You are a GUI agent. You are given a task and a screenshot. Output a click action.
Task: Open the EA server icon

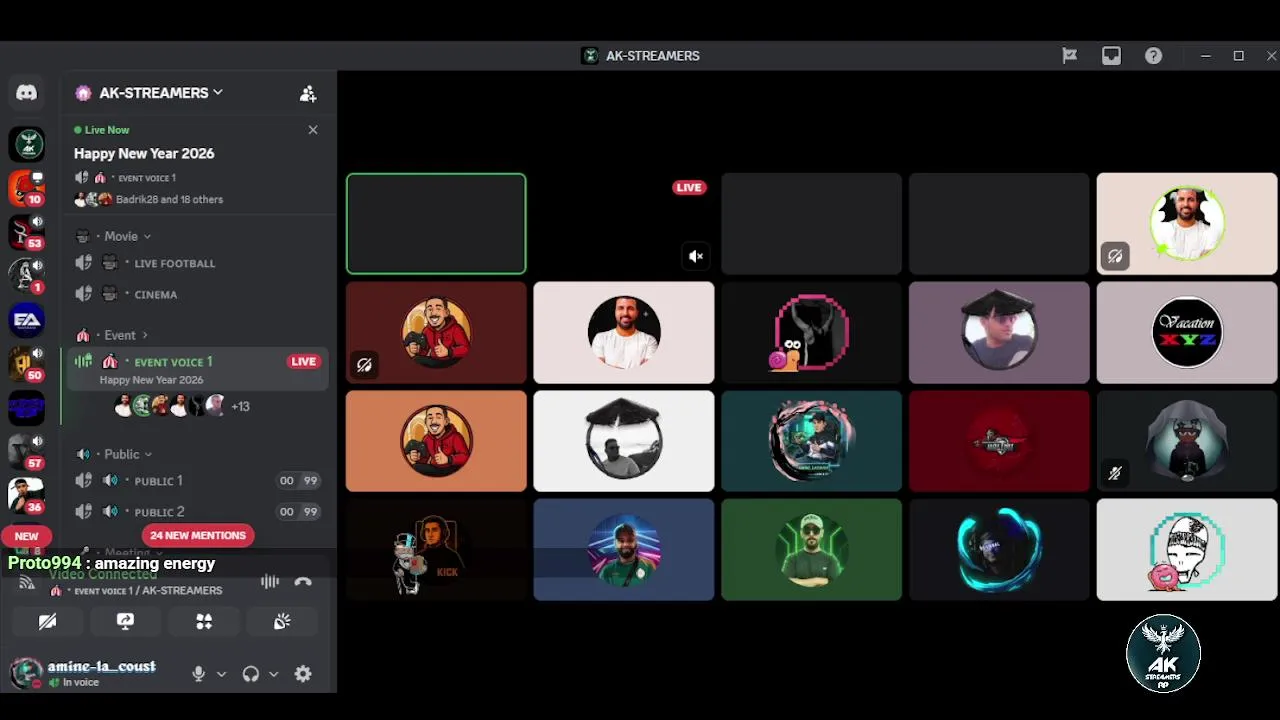[27, 320]
